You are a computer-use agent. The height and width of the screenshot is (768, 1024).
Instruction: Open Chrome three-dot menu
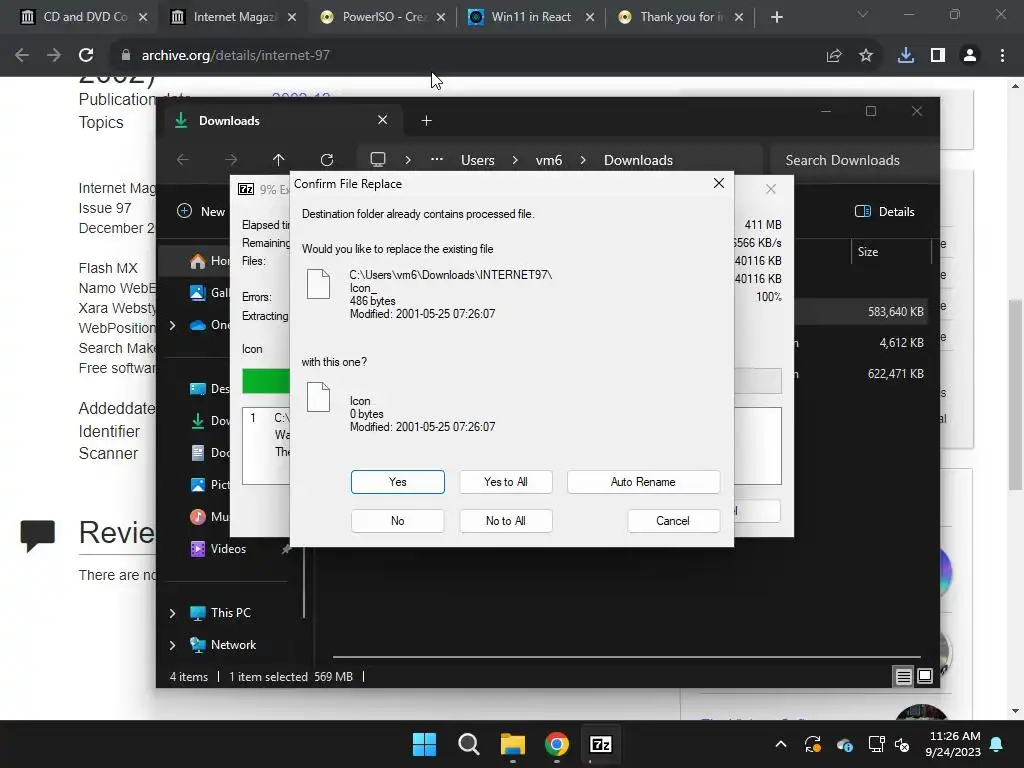(1002, 56)
